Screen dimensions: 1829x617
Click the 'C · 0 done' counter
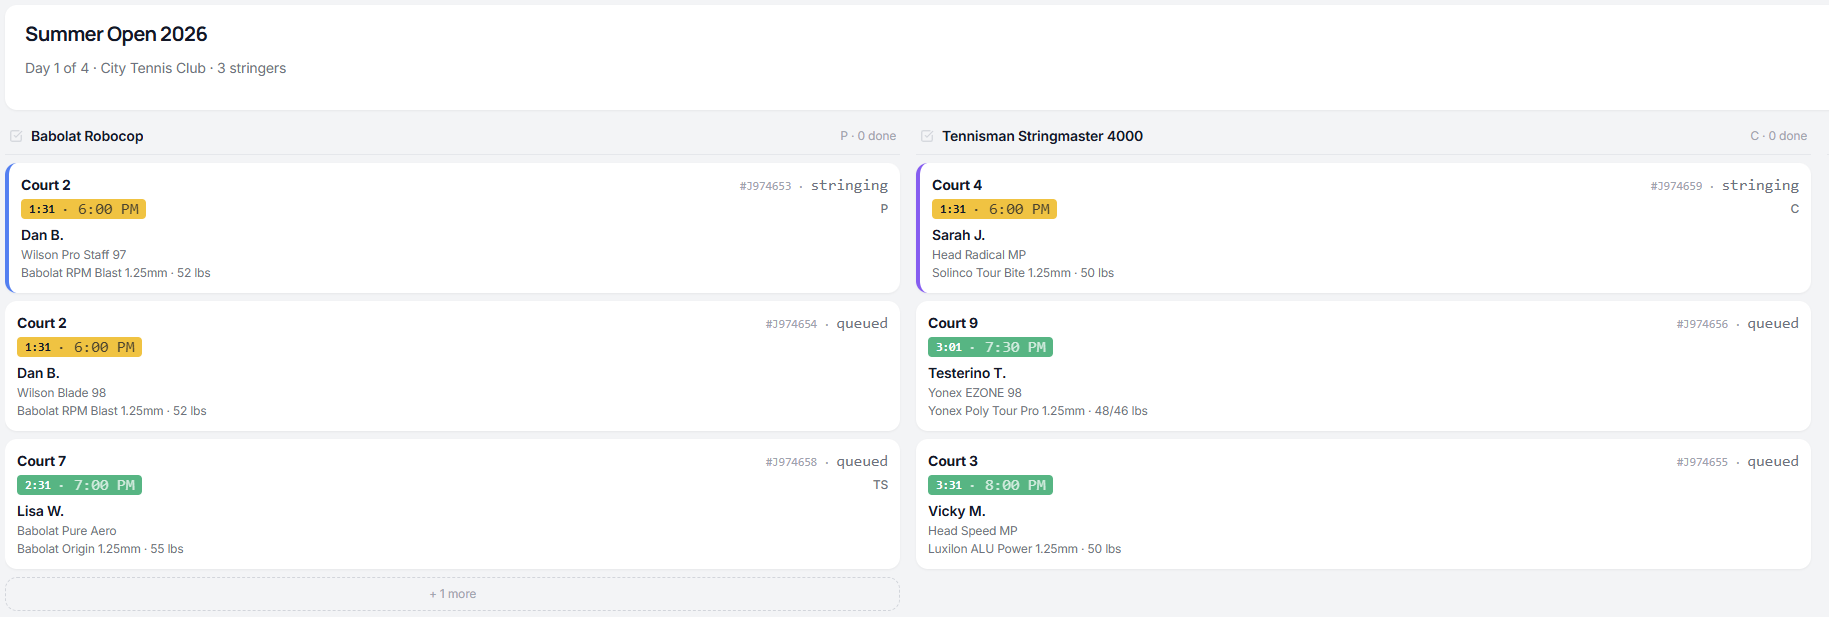tap(1778, 136)
